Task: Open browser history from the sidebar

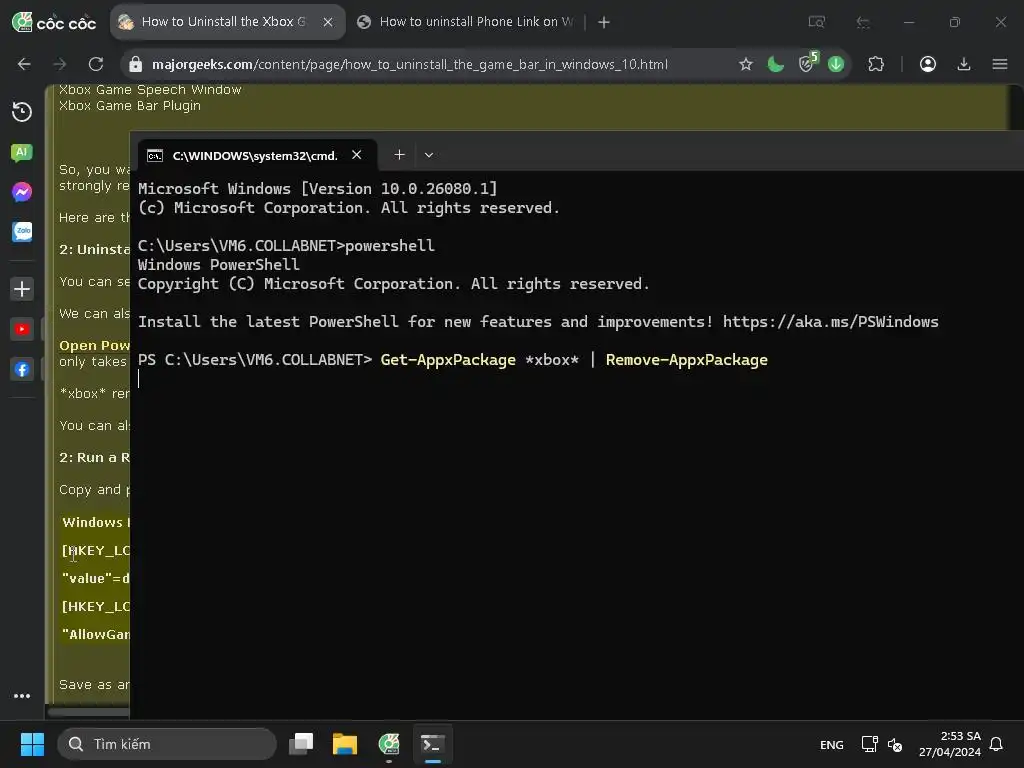Action: pyautogui.click(x=22, y=112)
